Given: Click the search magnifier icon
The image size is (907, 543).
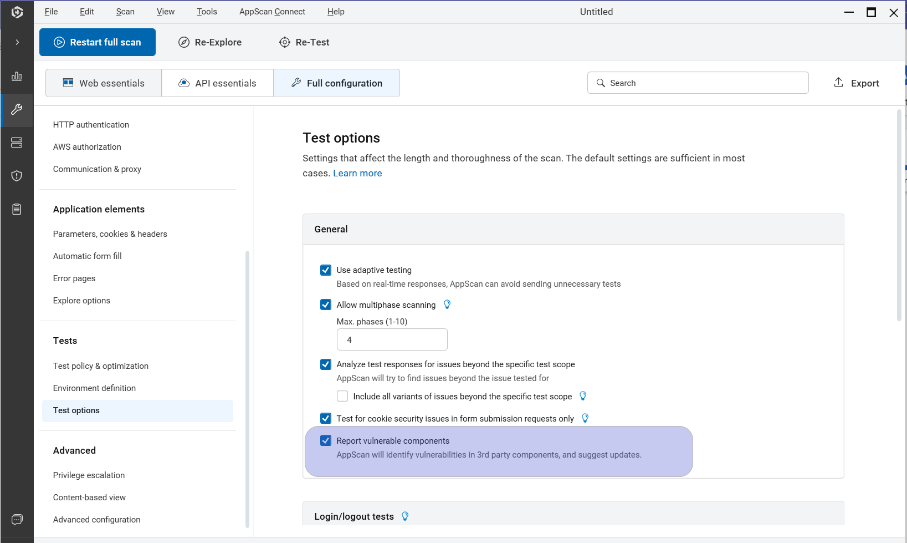Looking at the screenshot, I should 600,83.
